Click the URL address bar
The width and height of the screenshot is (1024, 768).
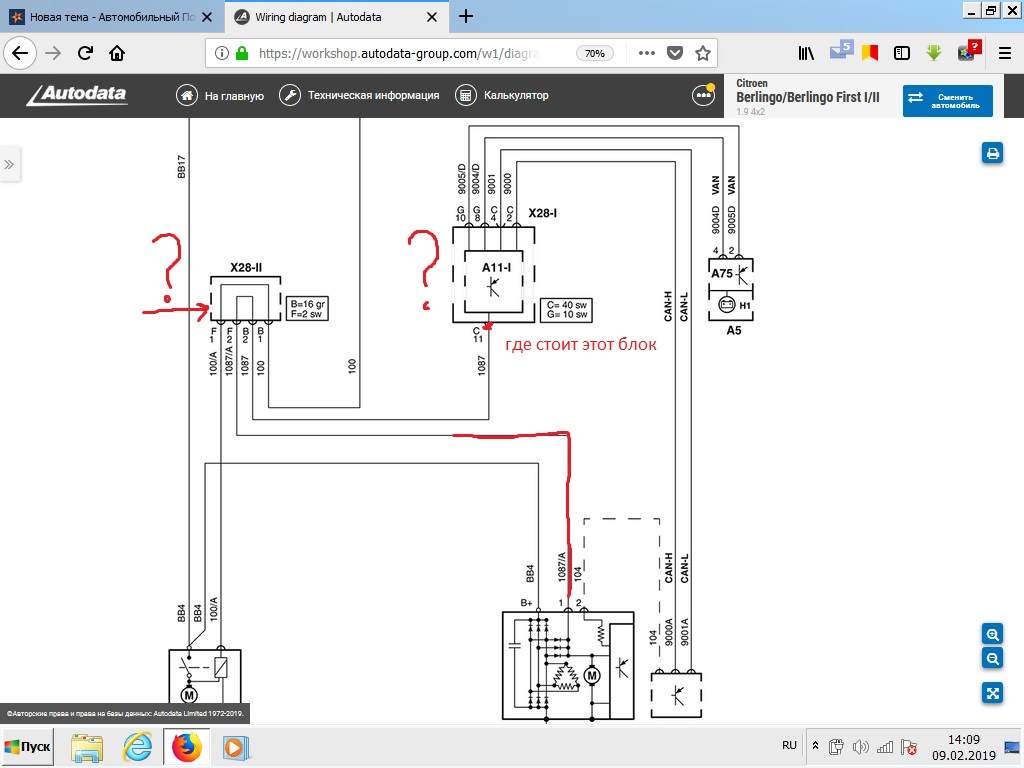(x=400, y=53)
